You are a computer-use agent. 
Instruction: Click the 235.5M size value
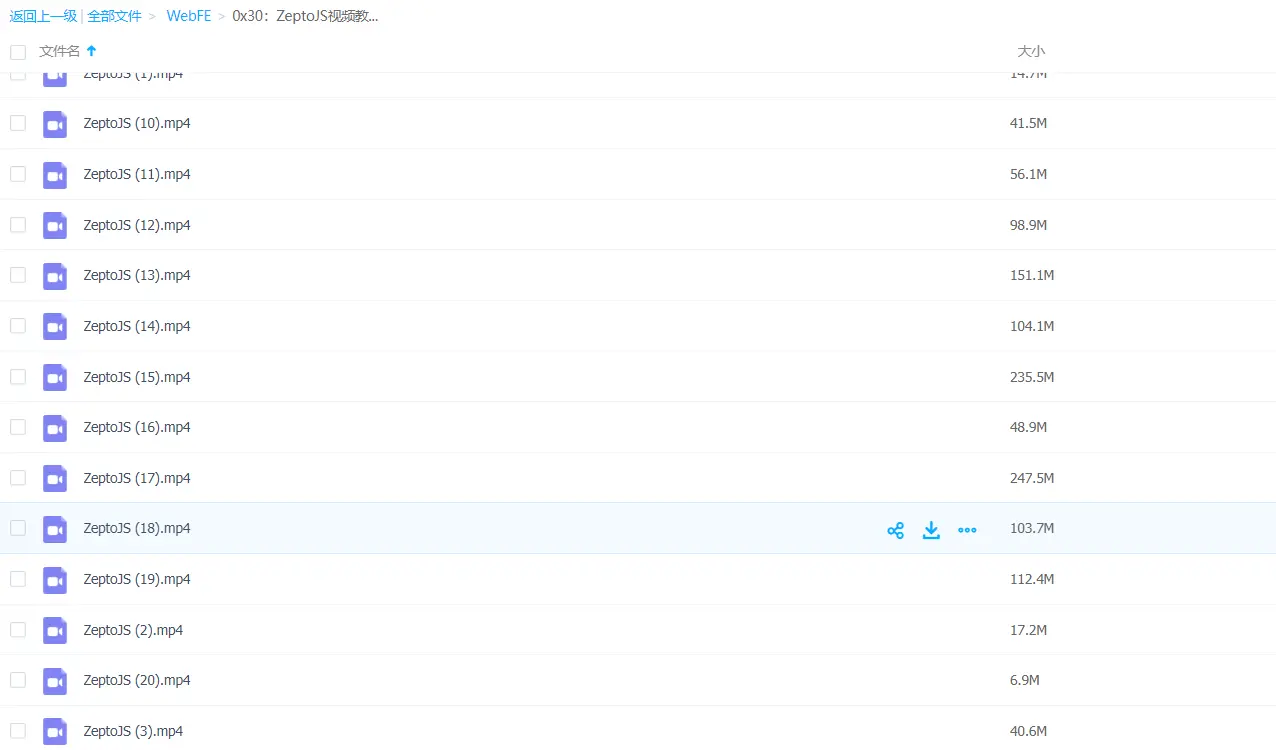[x=1032, y=377]
